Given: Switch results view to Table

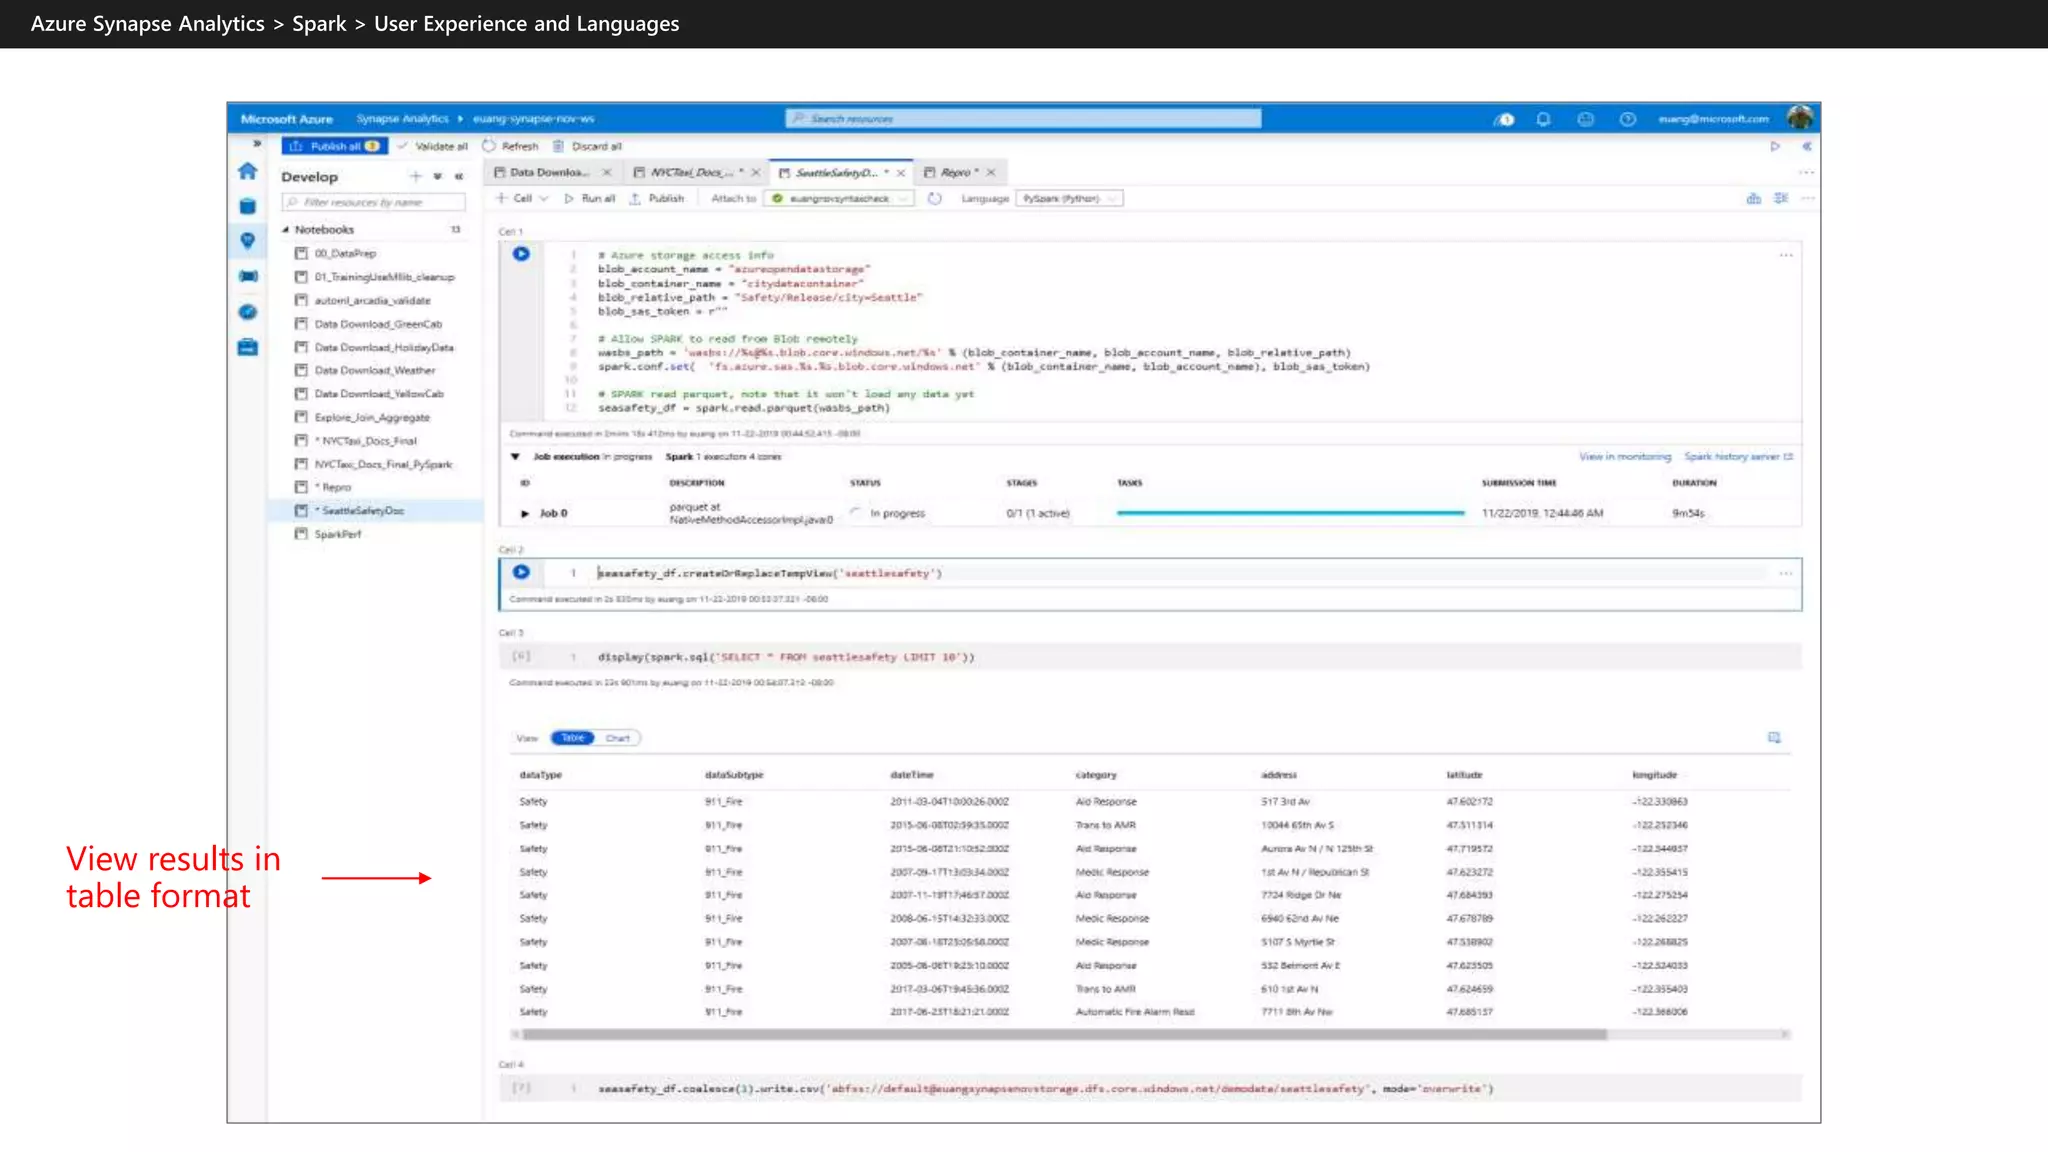Looking at the screenshot, I should pos(573,738).
